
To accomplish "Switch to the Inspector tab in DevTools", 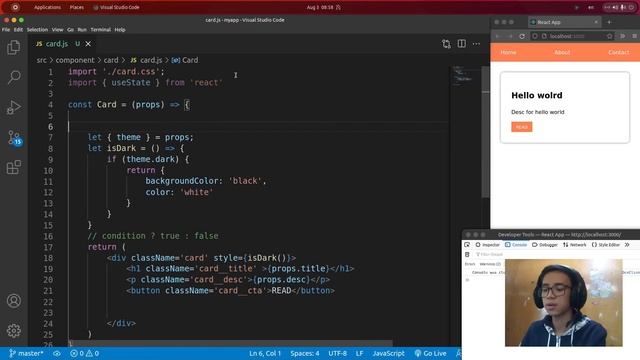I will (487, 245).
